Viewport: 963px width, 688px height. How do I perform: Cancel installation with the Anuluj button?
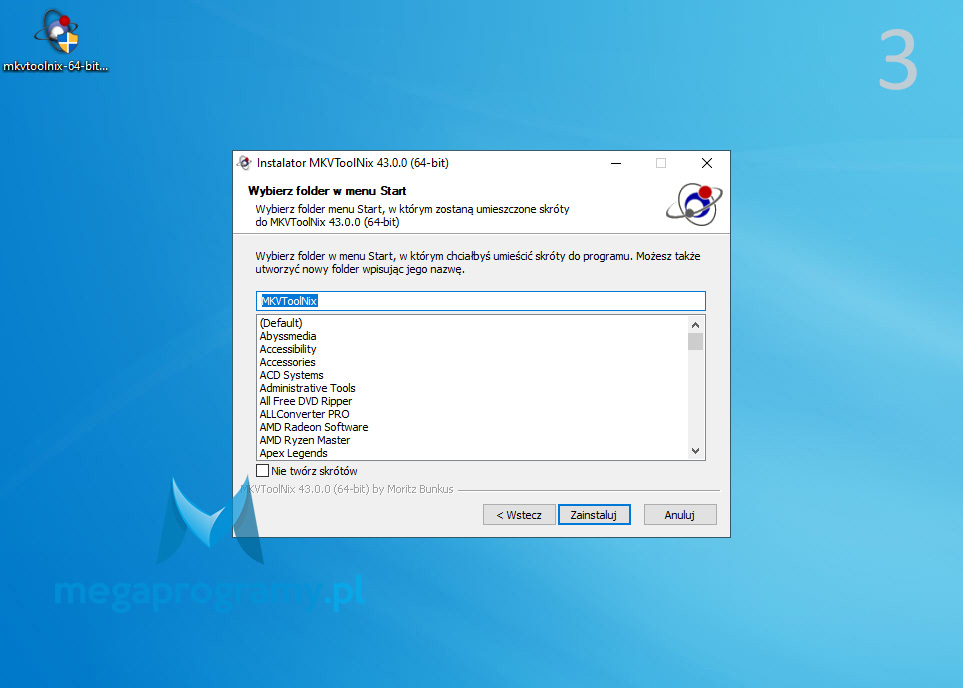pyautogui.click(x=680, y=515)
